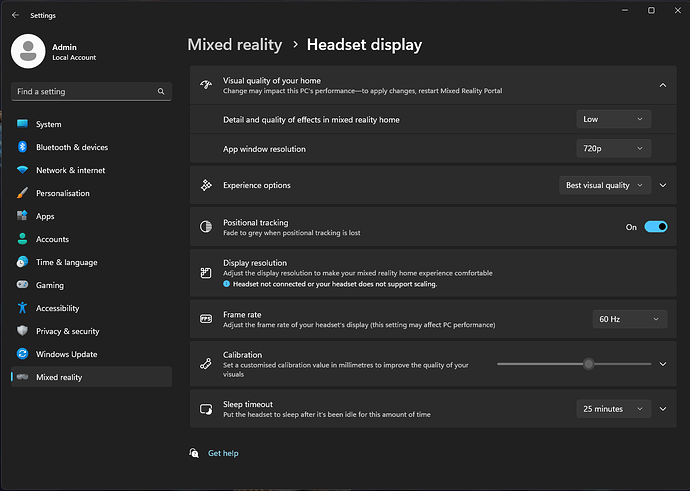This screenshot has width=690, height=491.
Task: Click the Visual quality gauge icon
Action: point(206,85)
